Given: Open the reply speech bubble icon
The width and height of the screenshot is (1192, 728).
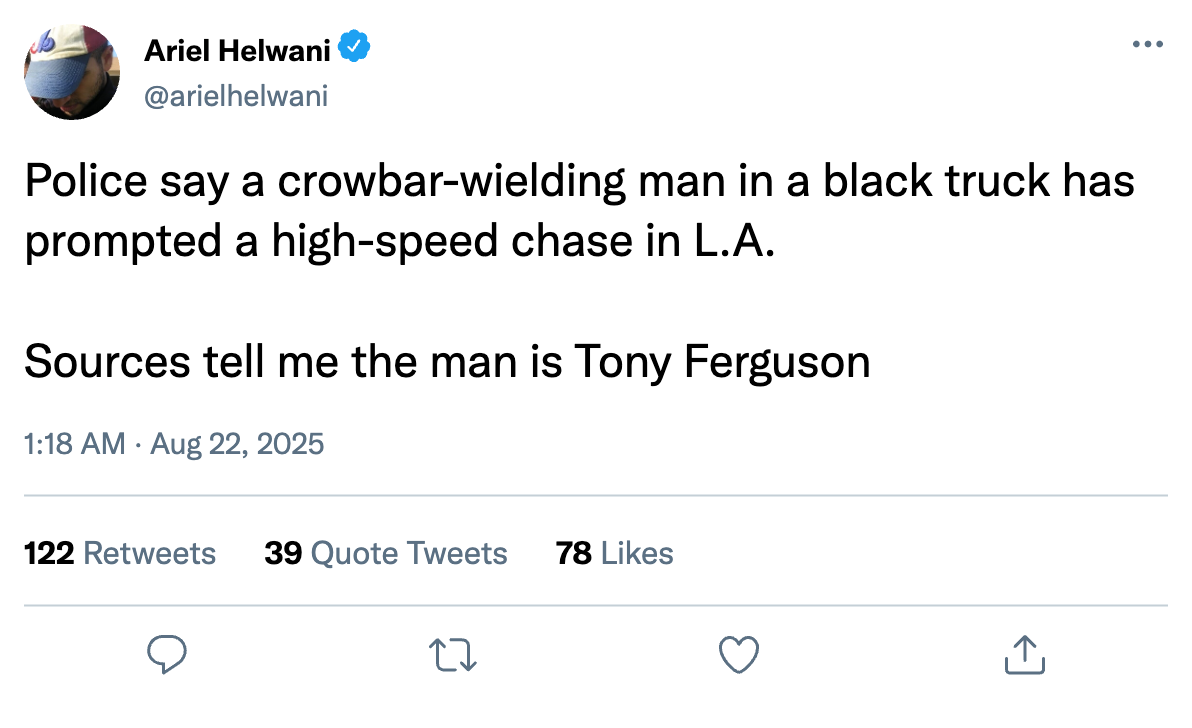Looking at the screenshot, I should pyautogui.click(x=166, y=654).
